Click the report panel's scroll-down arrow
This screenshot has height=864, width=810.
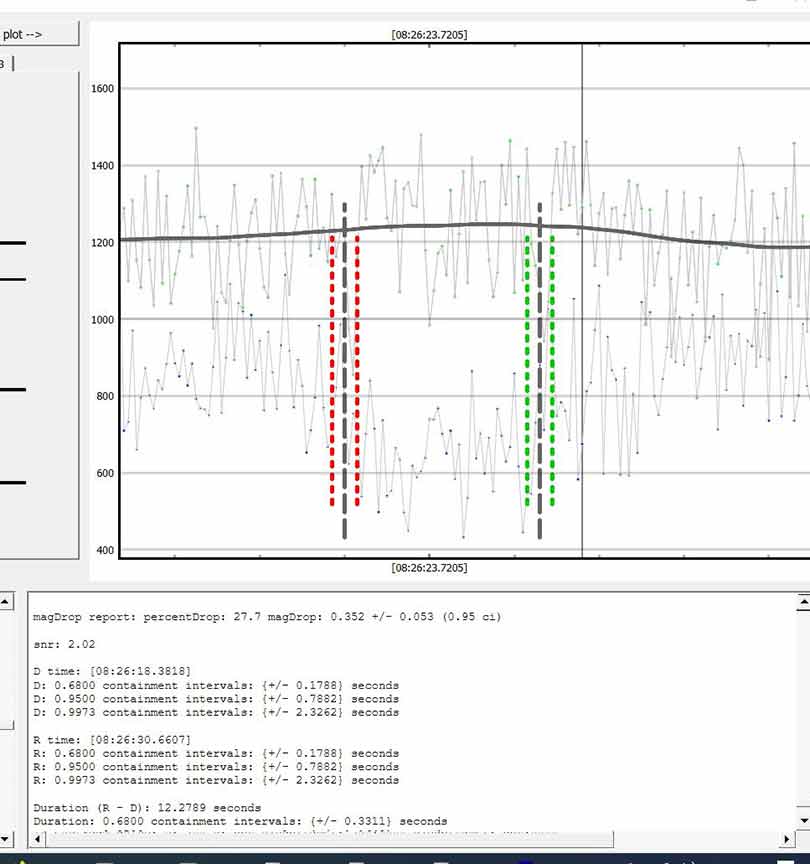tap(803, 821)
